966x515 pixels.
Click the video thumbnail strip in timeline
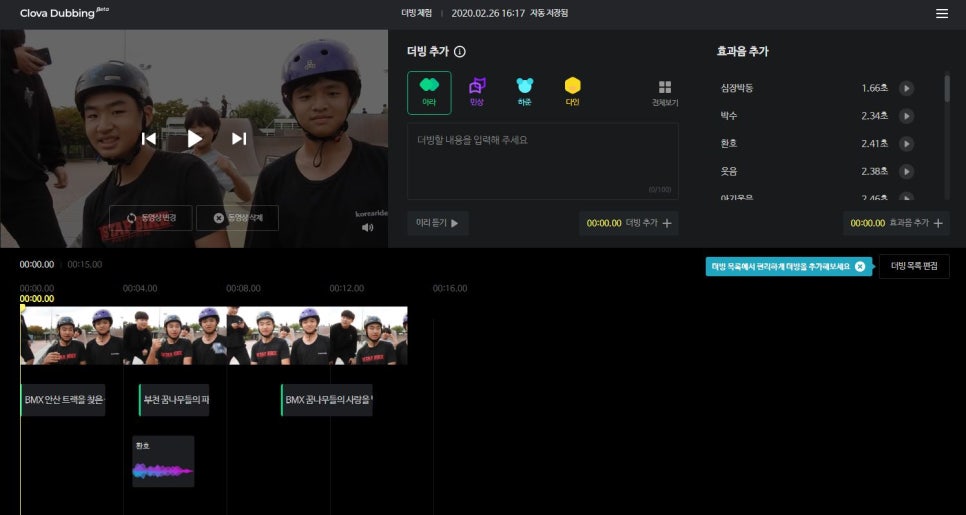(214, 336)
